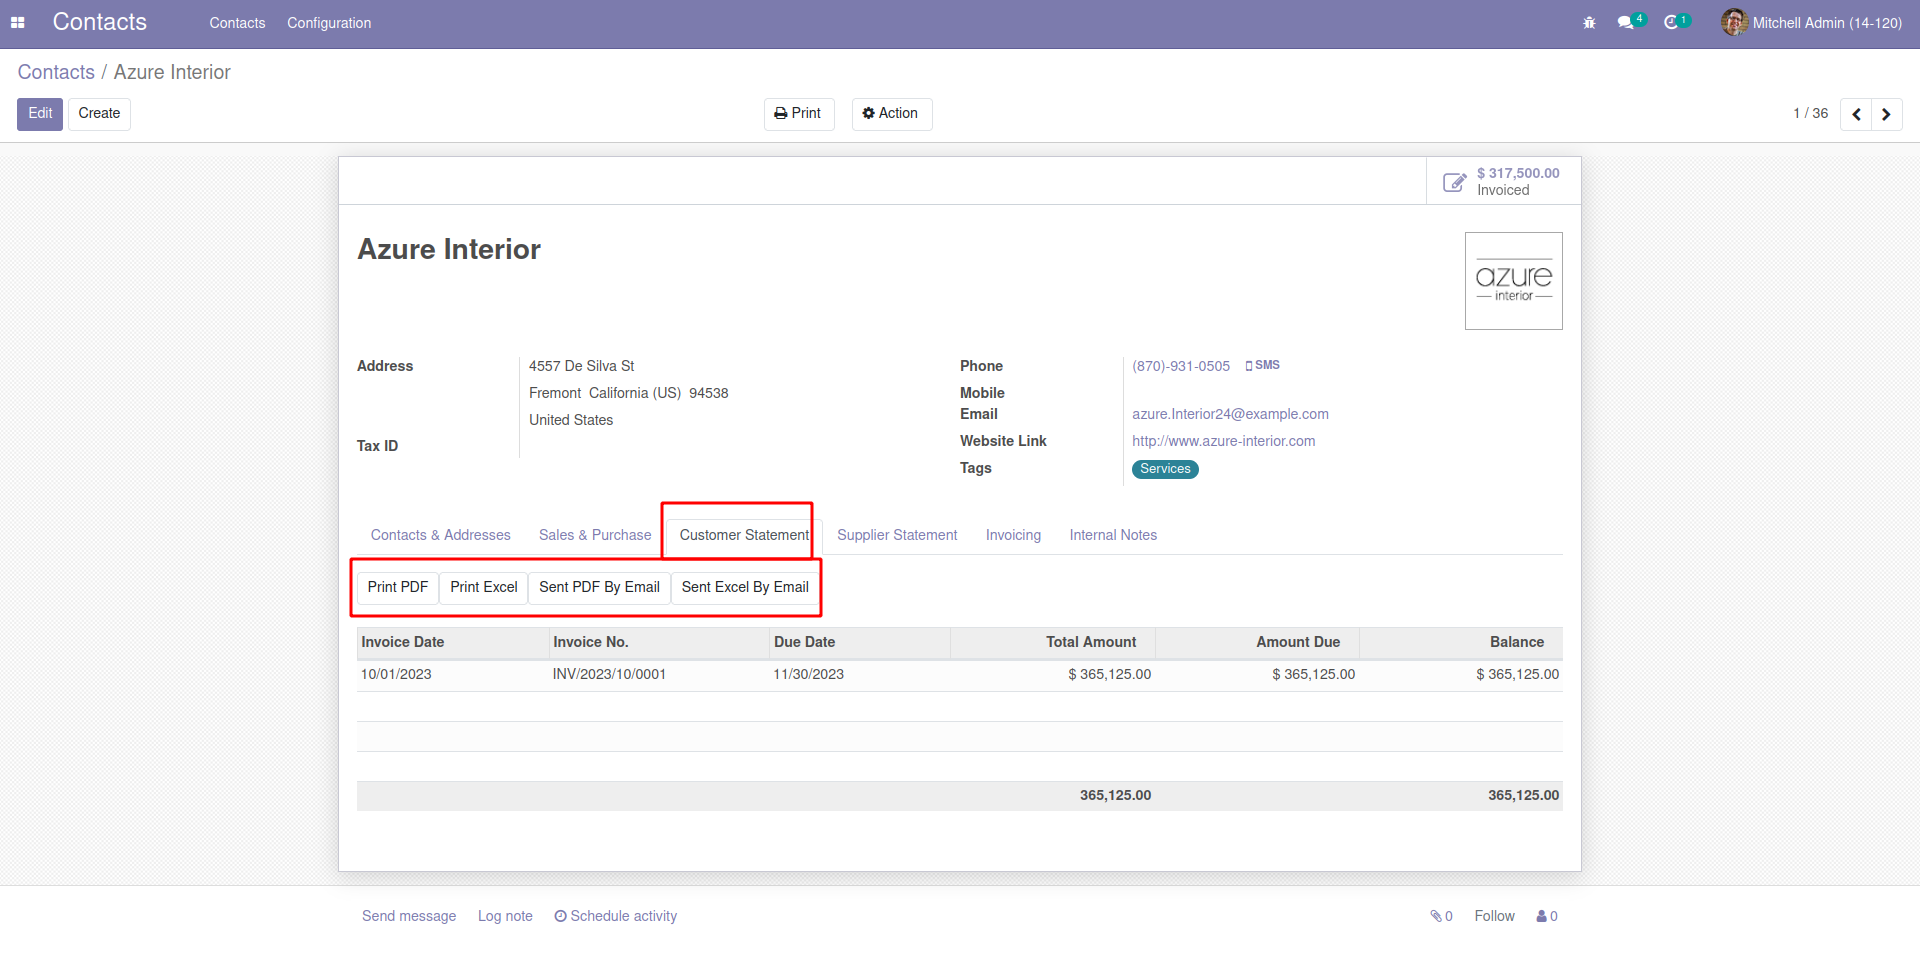Click the debug bug icon in navbar

point(1589,22)
